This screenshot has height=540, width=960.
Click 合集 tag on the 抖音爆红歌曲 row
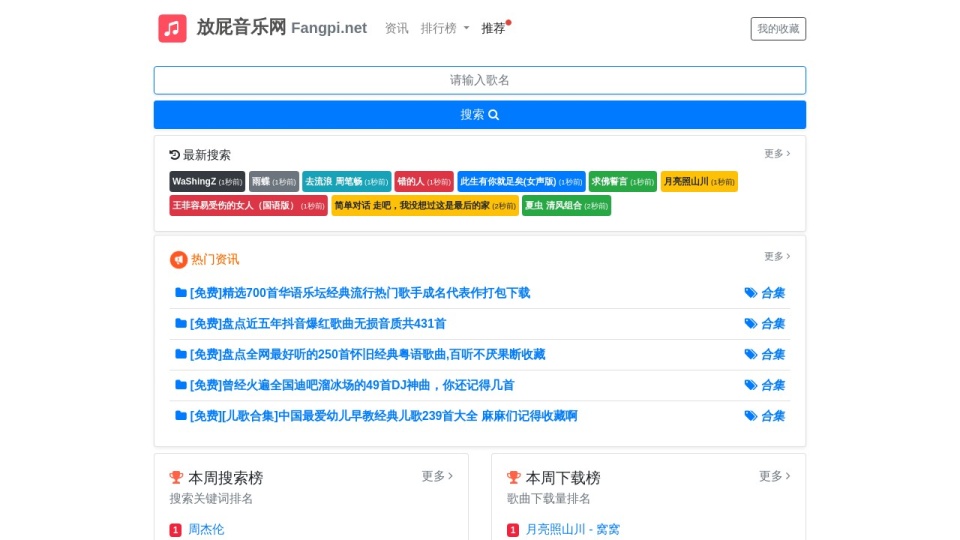[765, 323]
